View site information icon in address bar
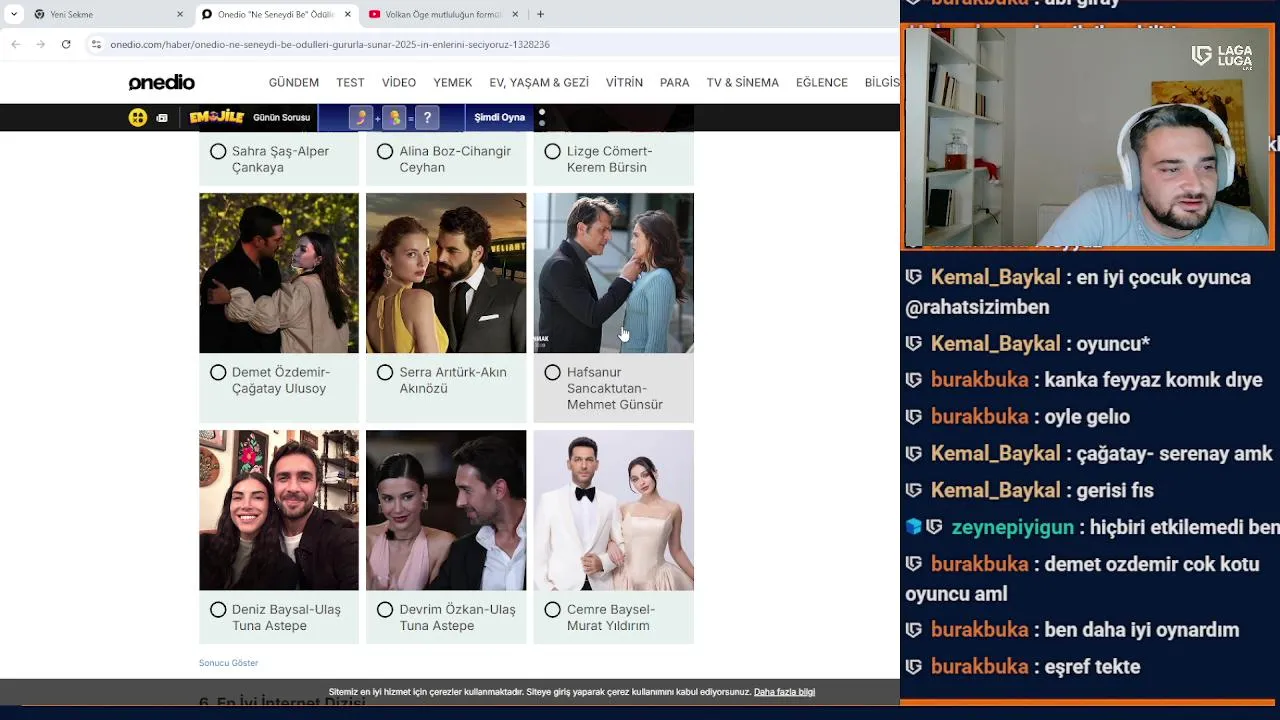The image size is (1280, 720). (96, 44)
